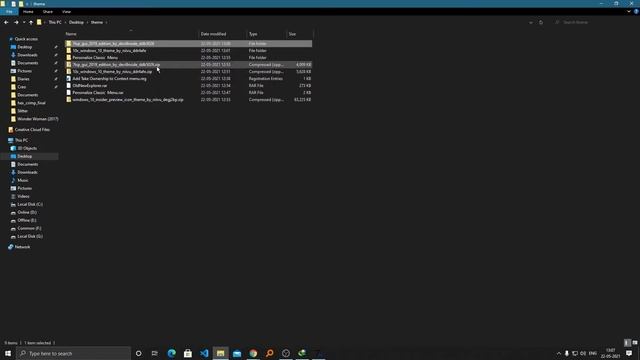Open the recent locations dropdown arrow
The image size is (640, 360).
coord(24,22)
